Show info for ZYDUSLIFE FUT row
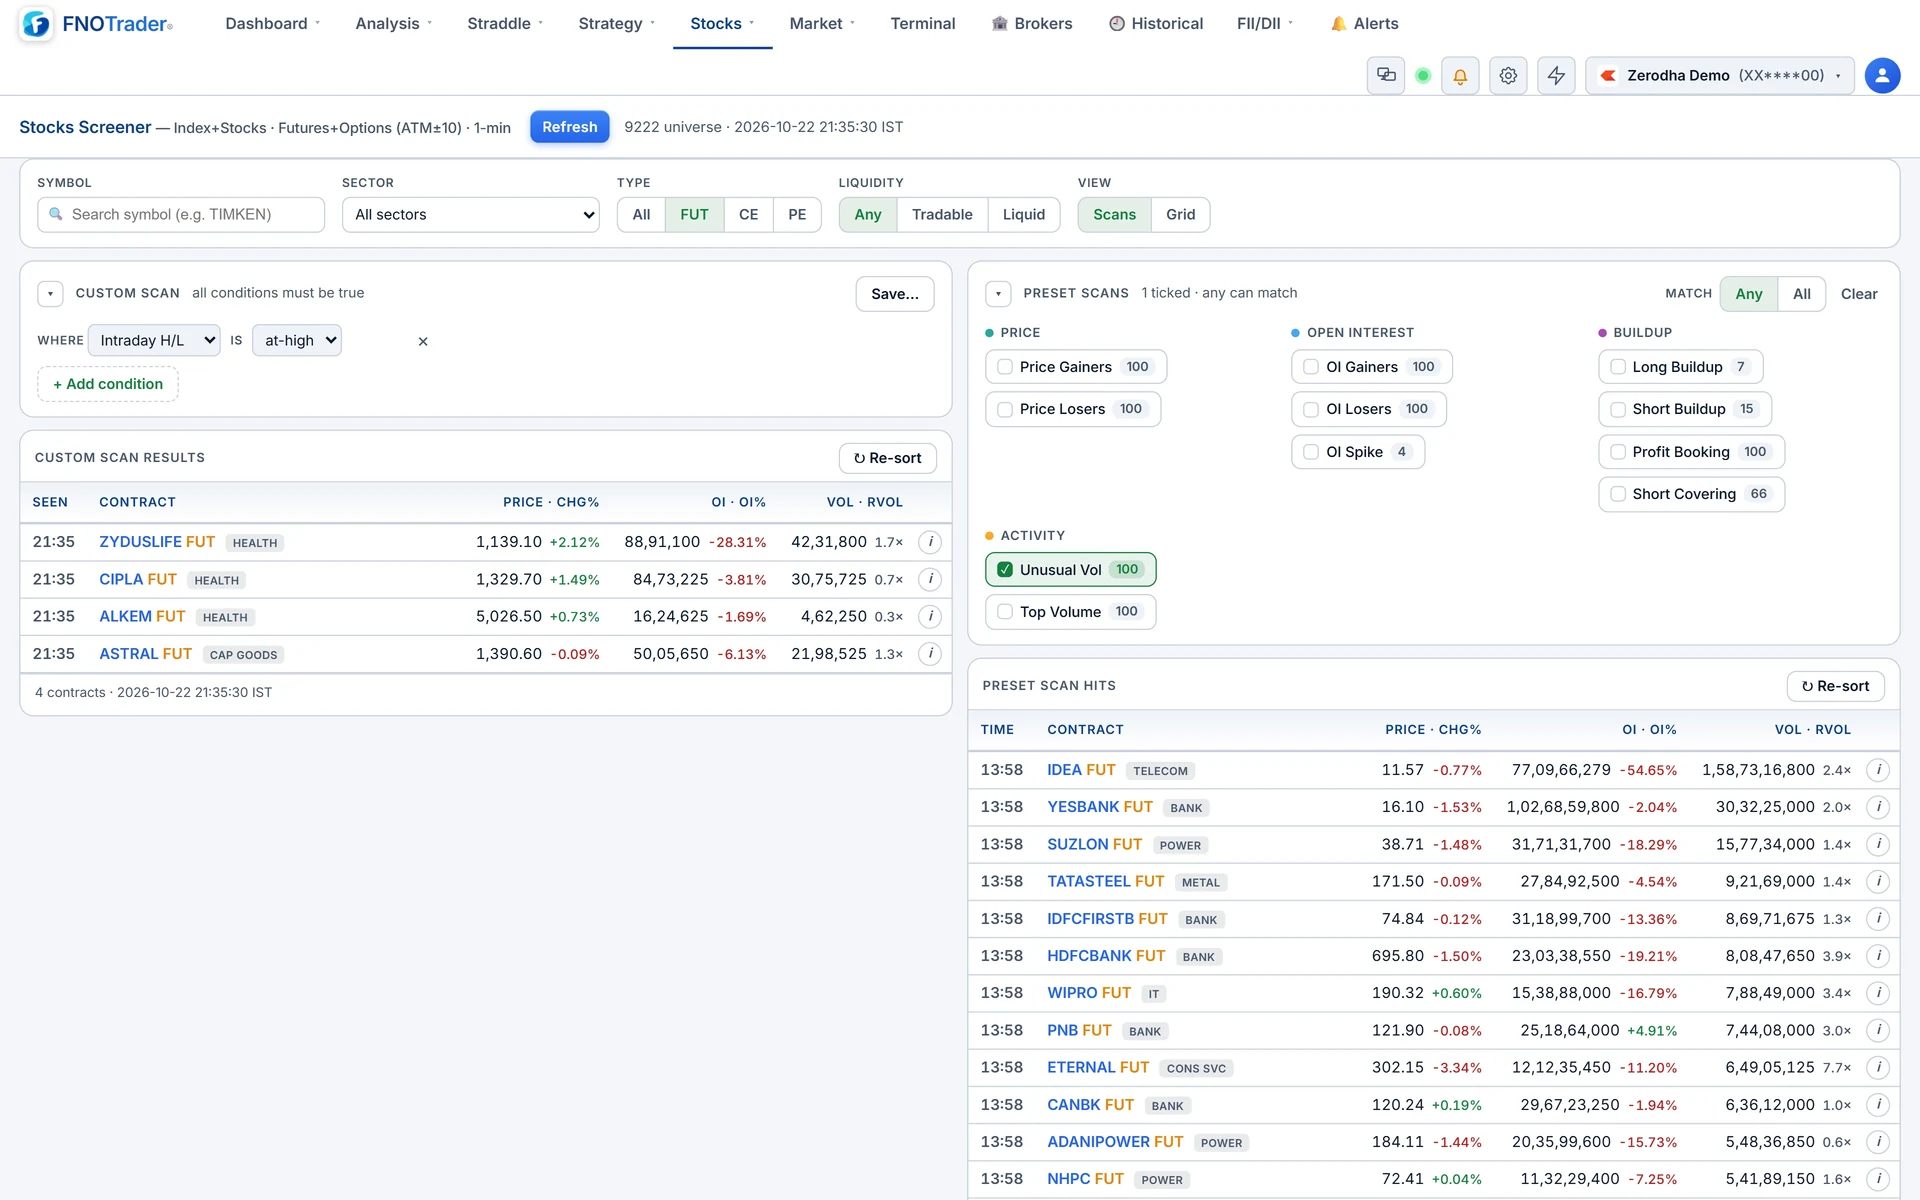The height and width of the screenshot is (1200, 1920). pos(930,542)
